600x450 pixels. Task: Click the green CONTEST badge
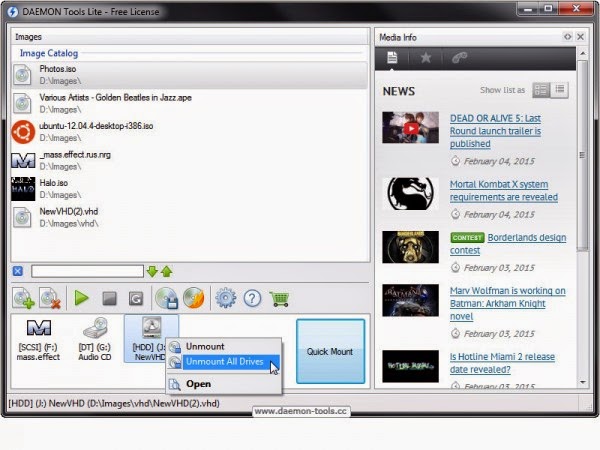pos(467,238)
